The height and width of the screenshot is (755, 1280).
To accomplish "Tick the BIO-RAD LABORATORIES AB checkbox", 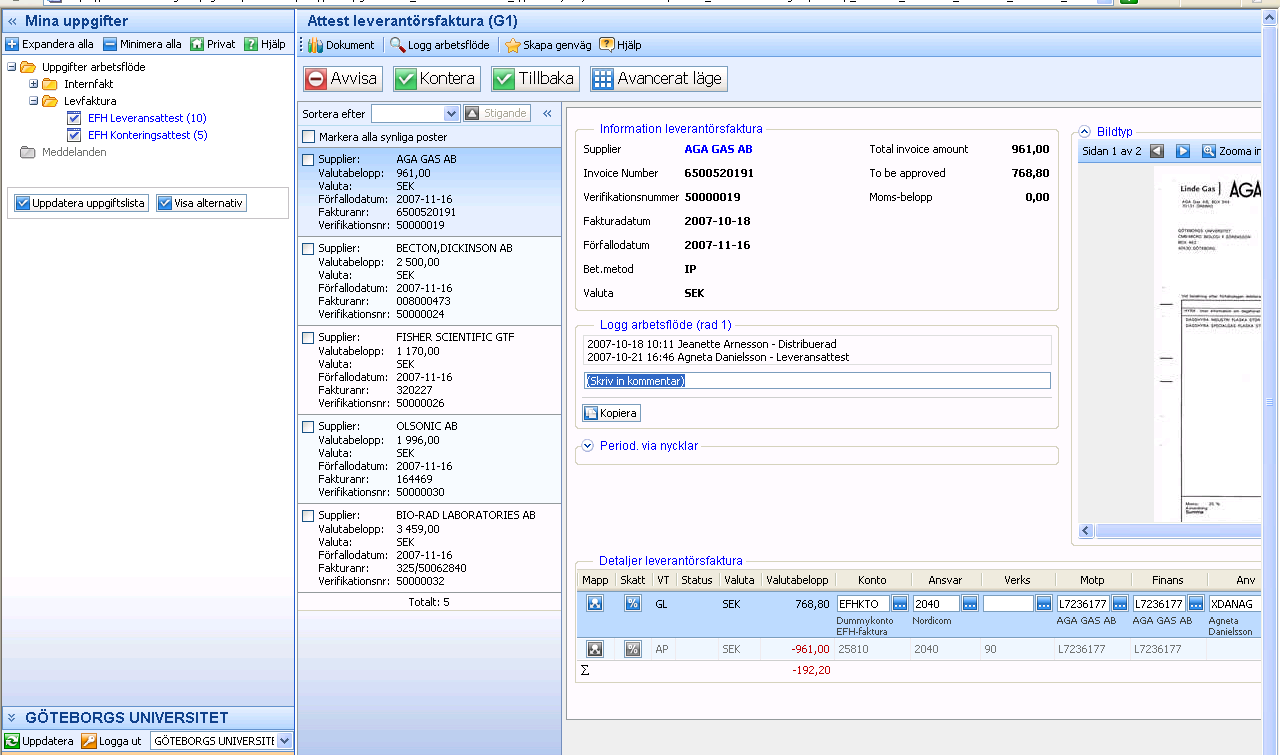I will pyautogui.click(x=308, y=516).
